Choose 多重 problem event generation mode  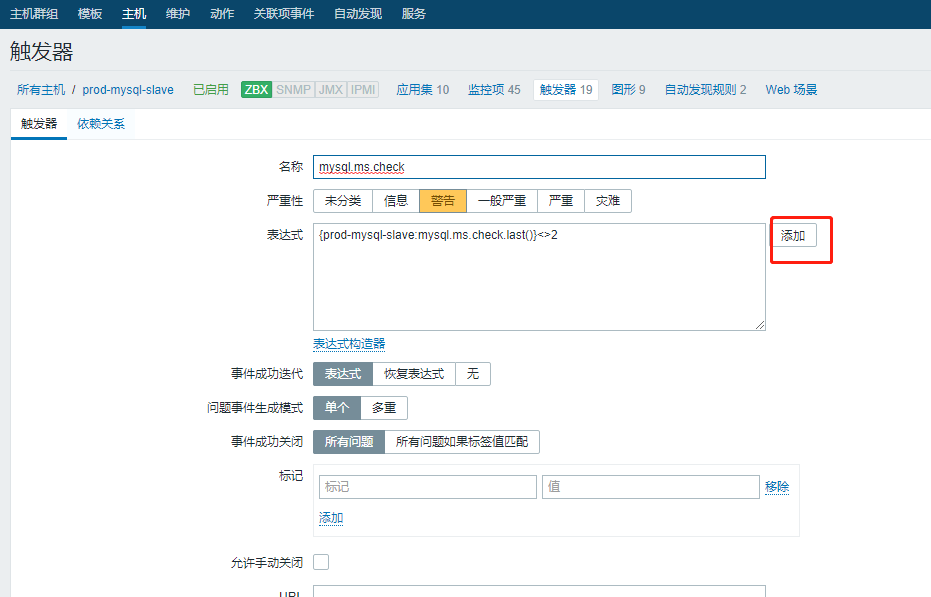point(384,408)
